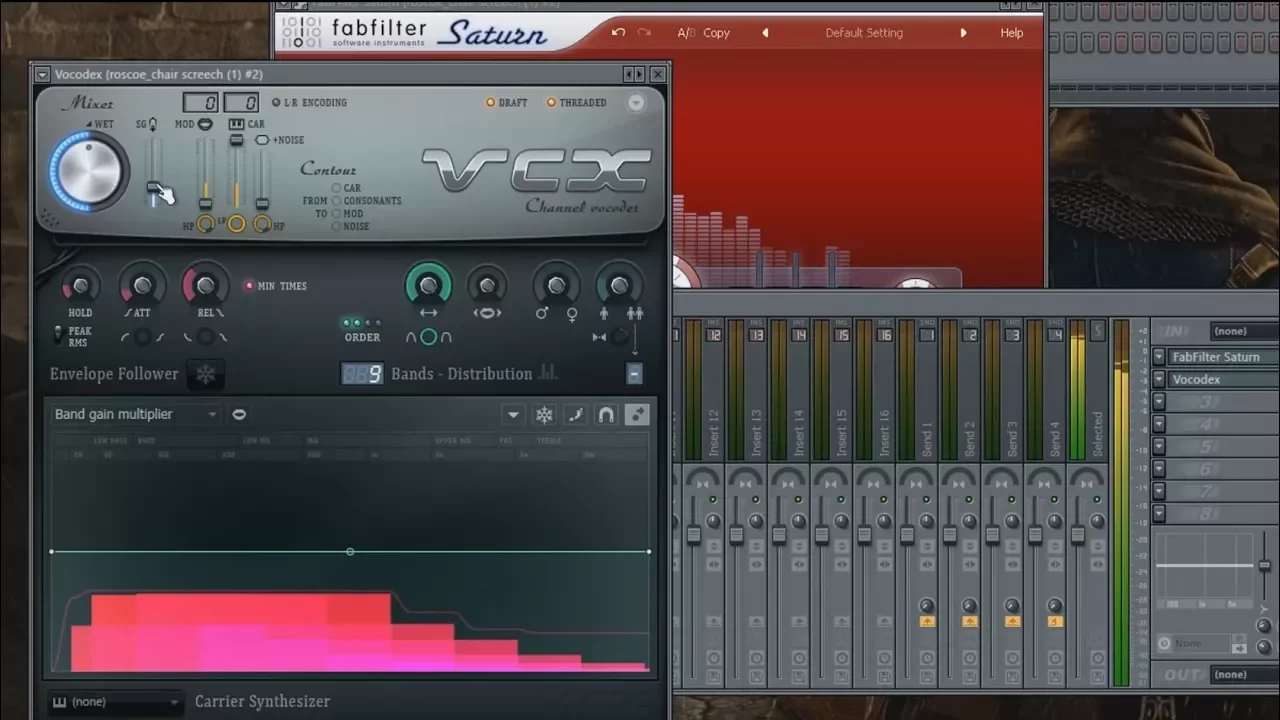This screenshot has width=1280, height=720.
Task: Click the mouth icon next to Band gain multiplier
Action: click(239, 414)
